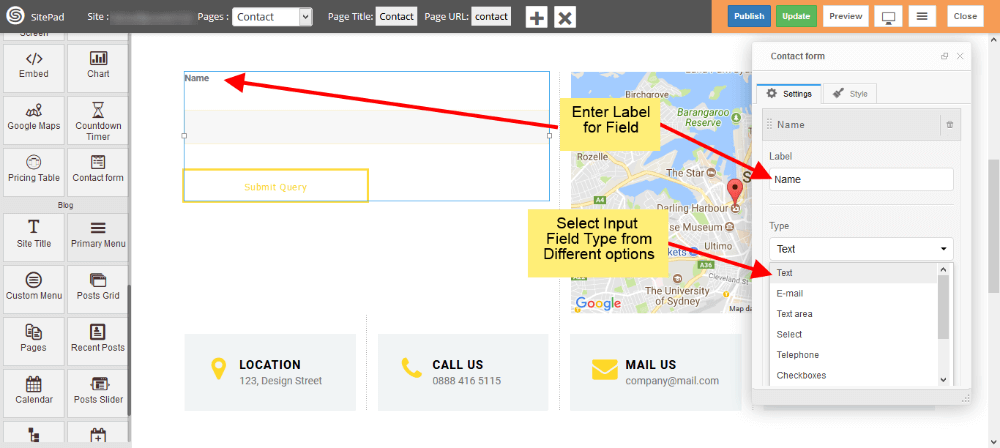The height and width of the screenshot is (448, 1000).
Task: Click the yellow mail envelope icon
Action: tap(605, 370)
